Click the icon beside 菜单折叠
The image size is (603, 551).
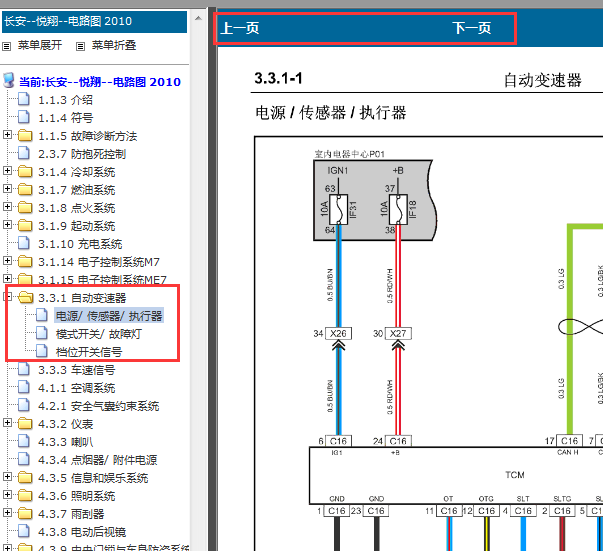point(80,47)
